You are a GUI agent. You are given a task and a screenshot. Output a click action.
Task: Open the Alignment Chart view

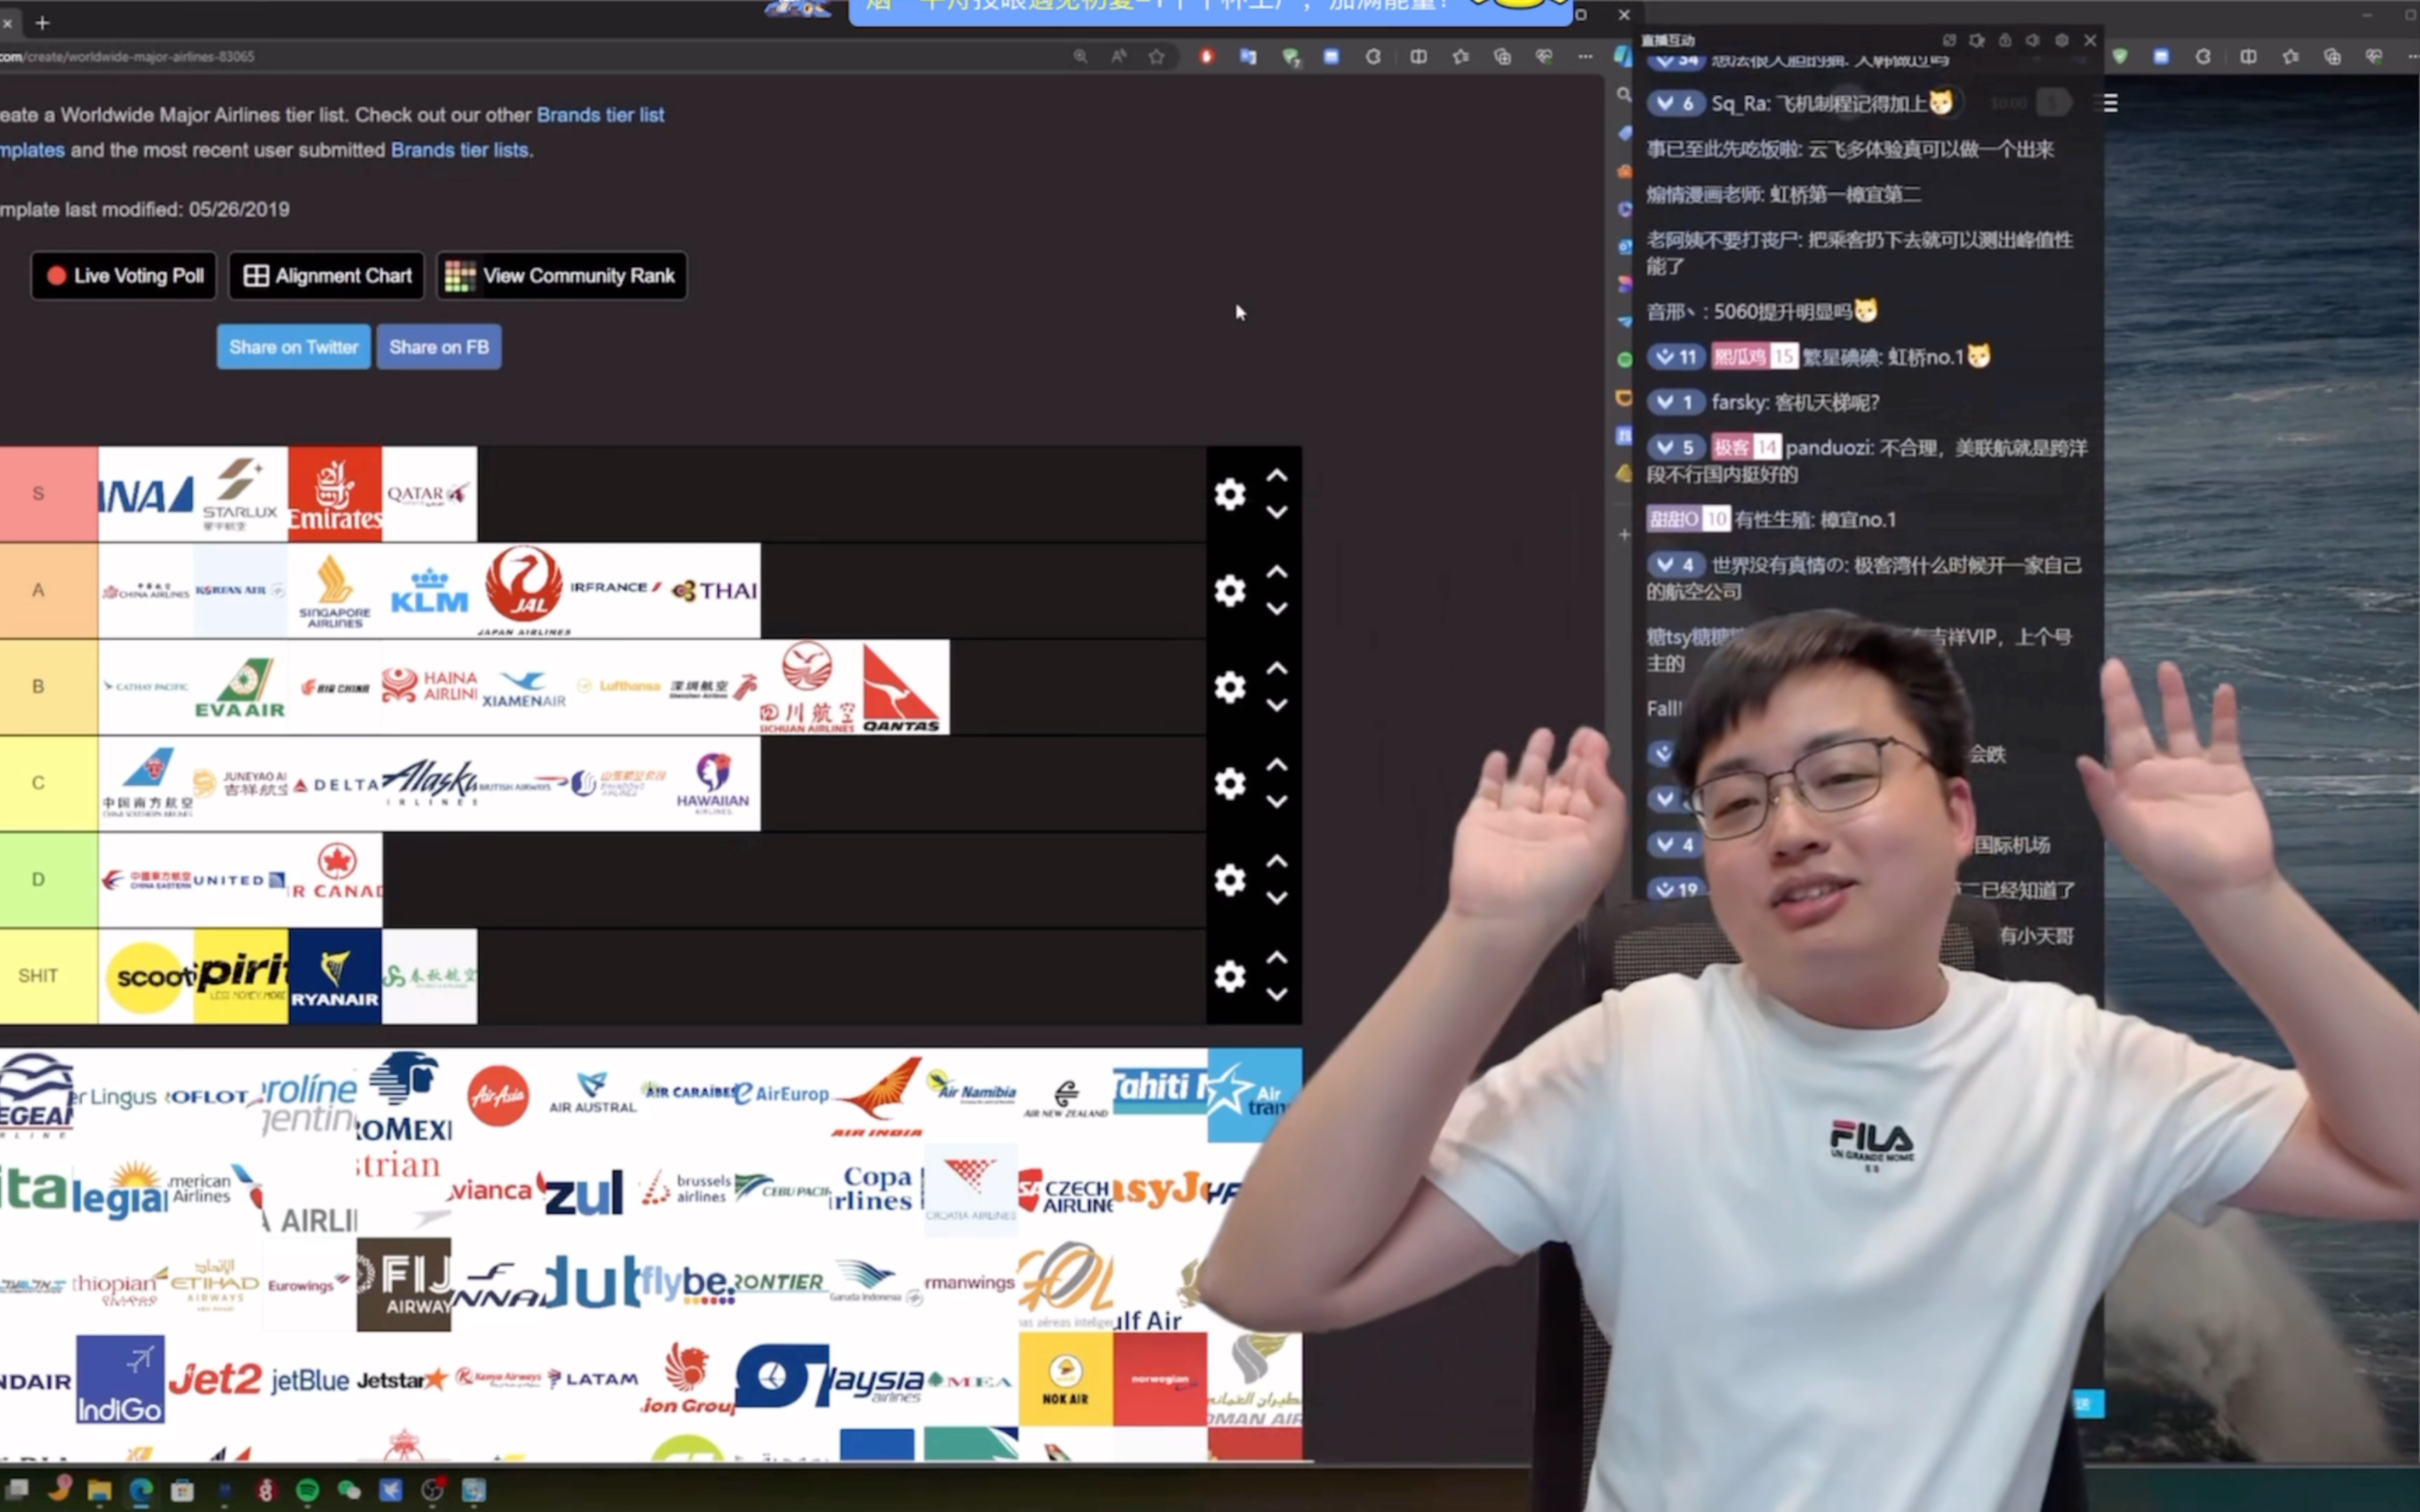[327, 273]
